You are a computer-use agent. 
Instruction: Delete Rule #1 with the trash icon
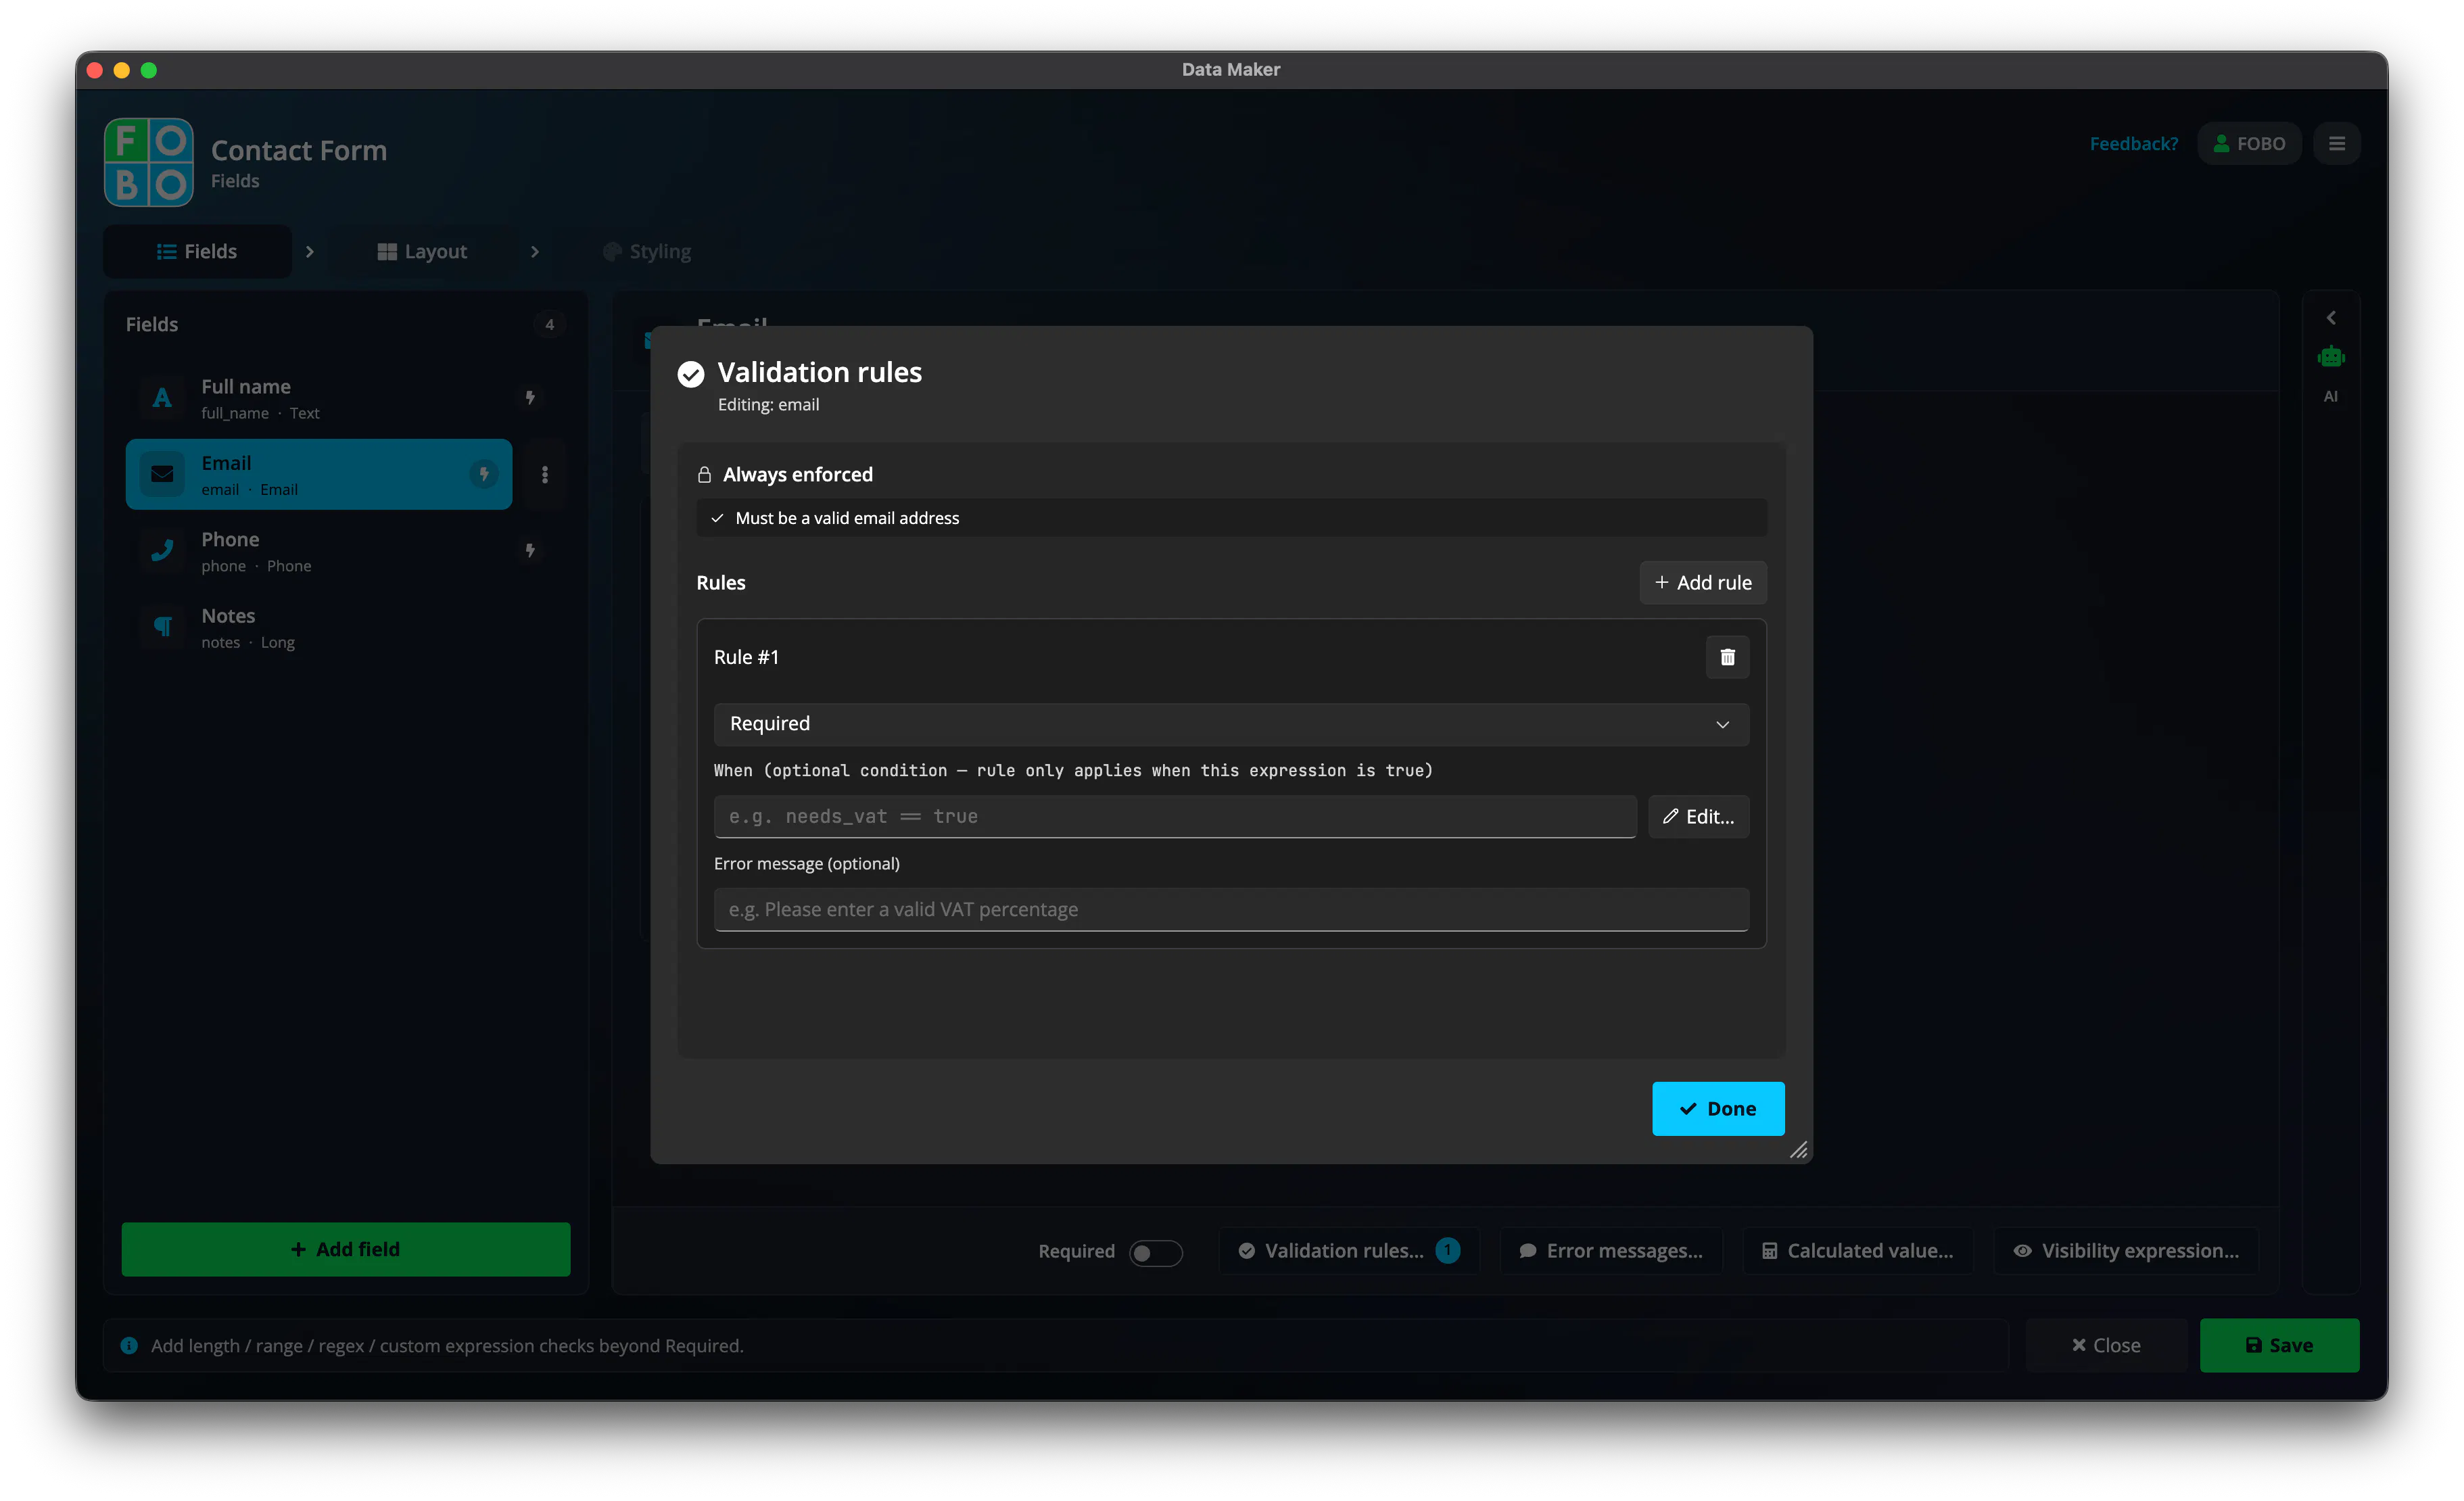click(x=1727, y=657)
